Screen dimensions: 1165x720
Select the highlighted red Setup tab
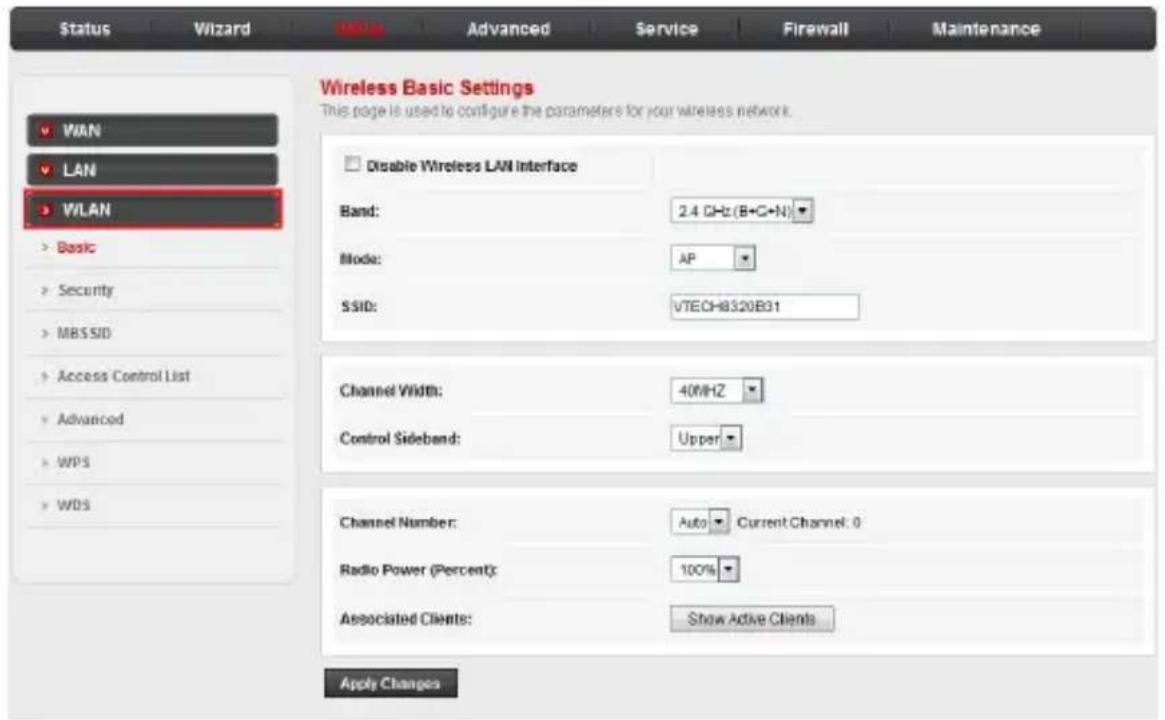(x=360, y=29)
